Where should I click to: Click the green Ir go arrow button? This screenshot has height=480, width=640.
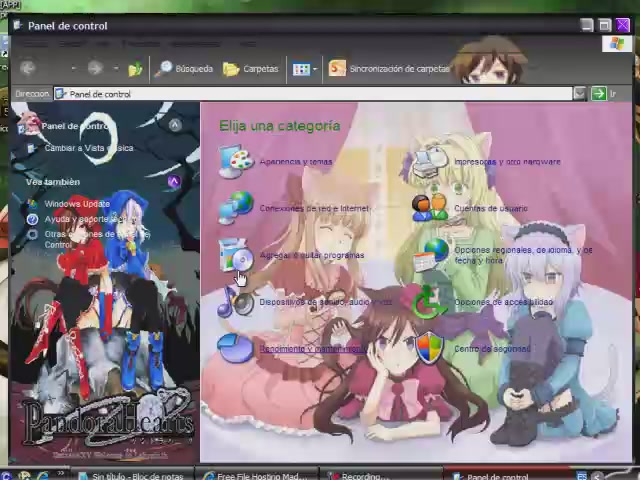[x=599, y=93]
